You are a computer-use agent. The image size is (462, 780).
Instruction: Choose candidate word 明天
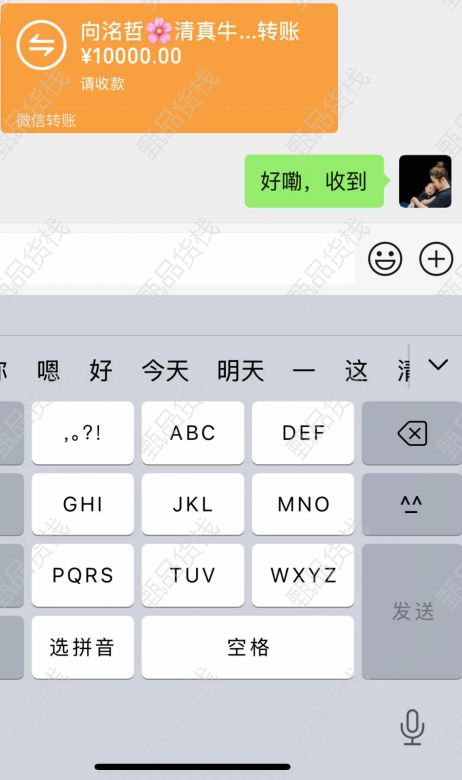(x=240, y=371)
